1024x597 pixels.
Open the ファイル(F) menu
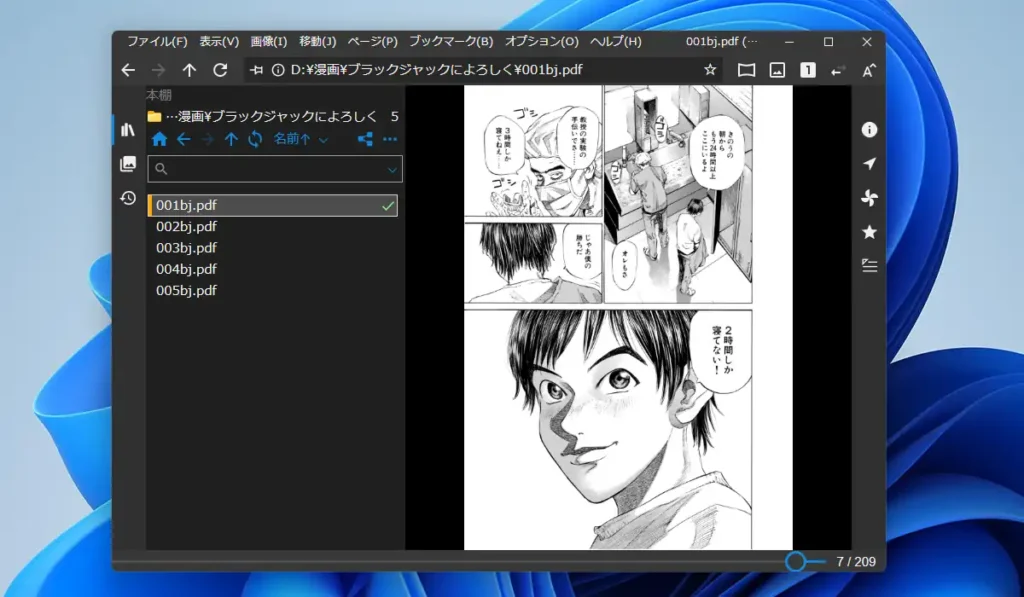click(157, 42)
